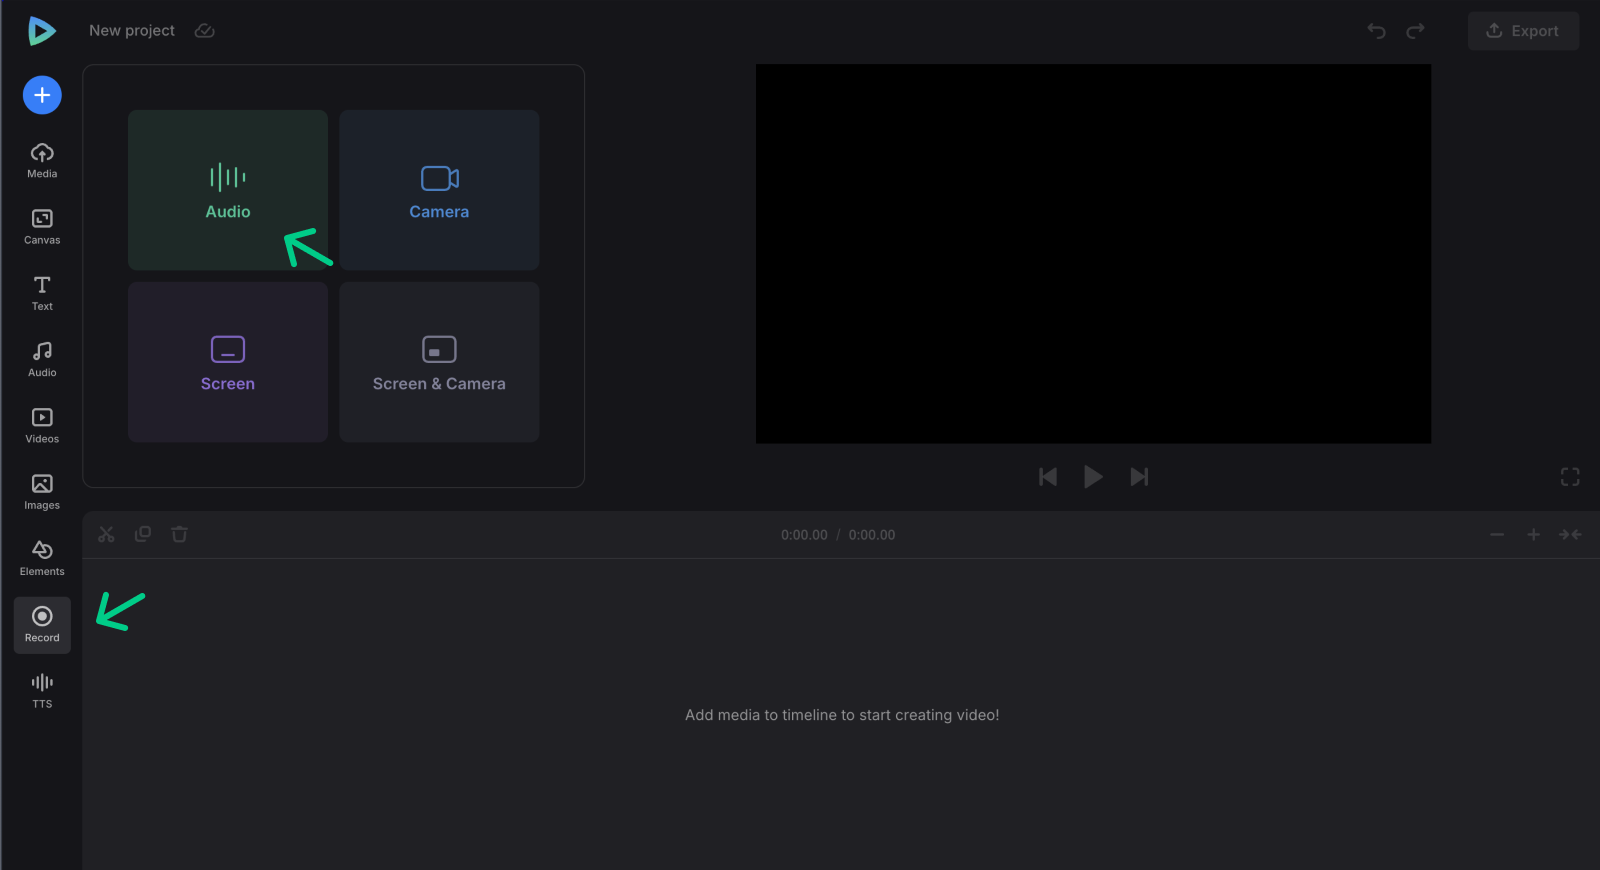Viewport: 1600px width, 870px height.
Task: Skip to the end of video
Action: (1139, 477)
